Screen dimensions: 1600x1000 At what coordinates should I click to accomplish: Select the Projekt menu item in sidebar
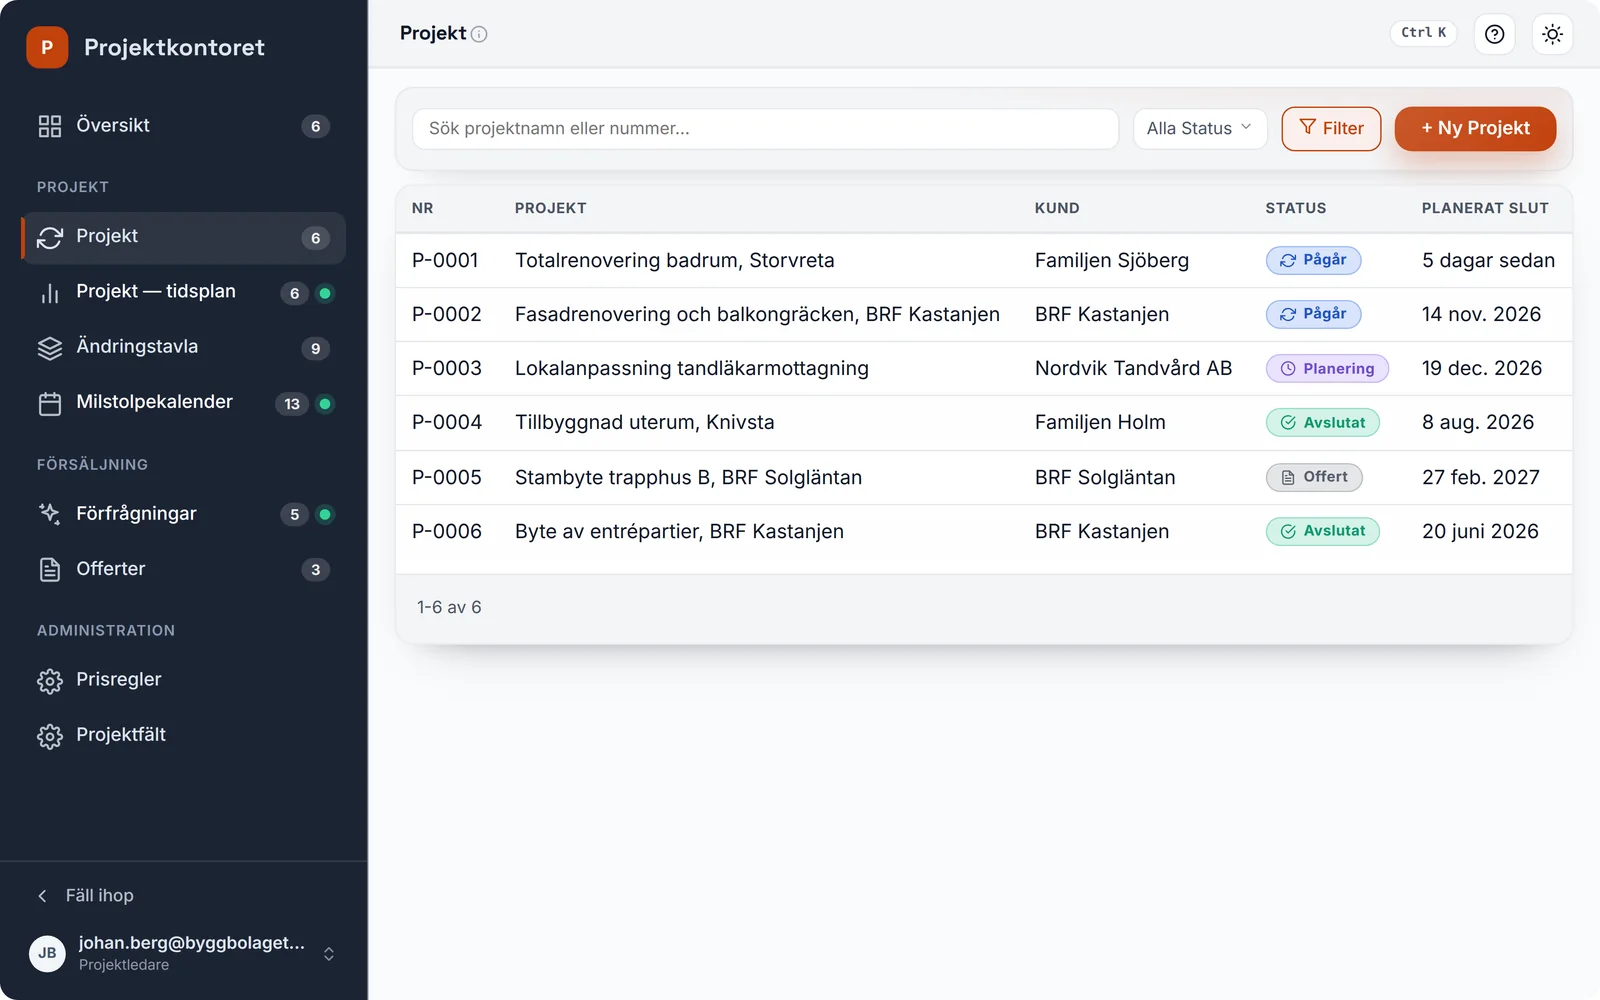[x=183, y=237]
